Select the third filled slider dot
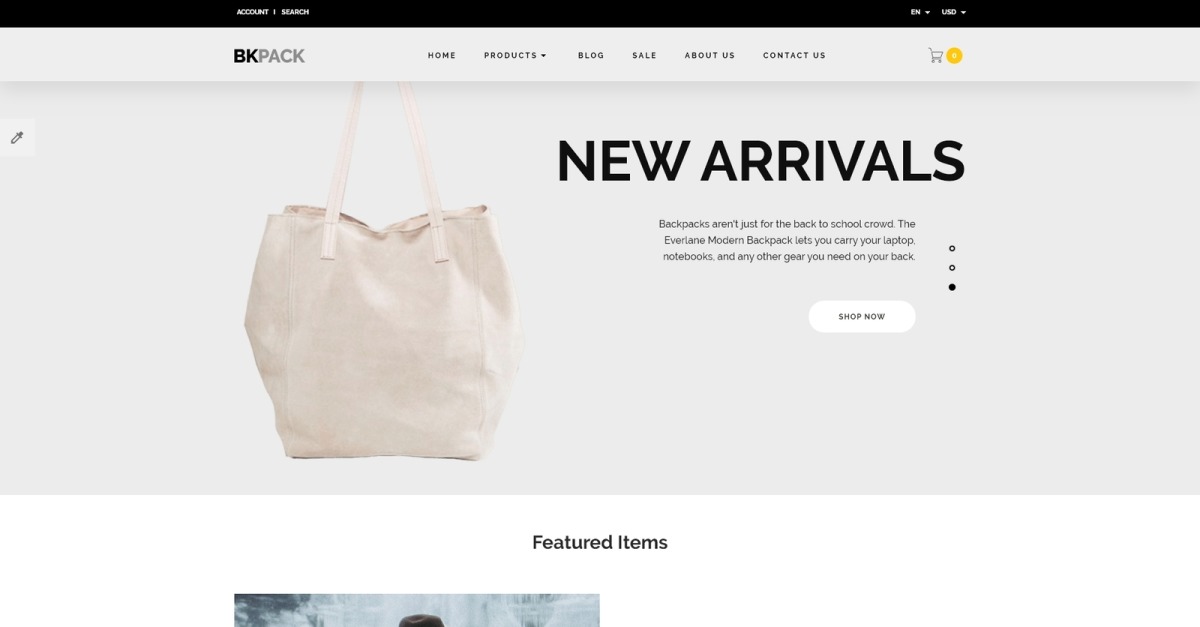Viewport: 1200px width, 627px height. click(952, 287)
